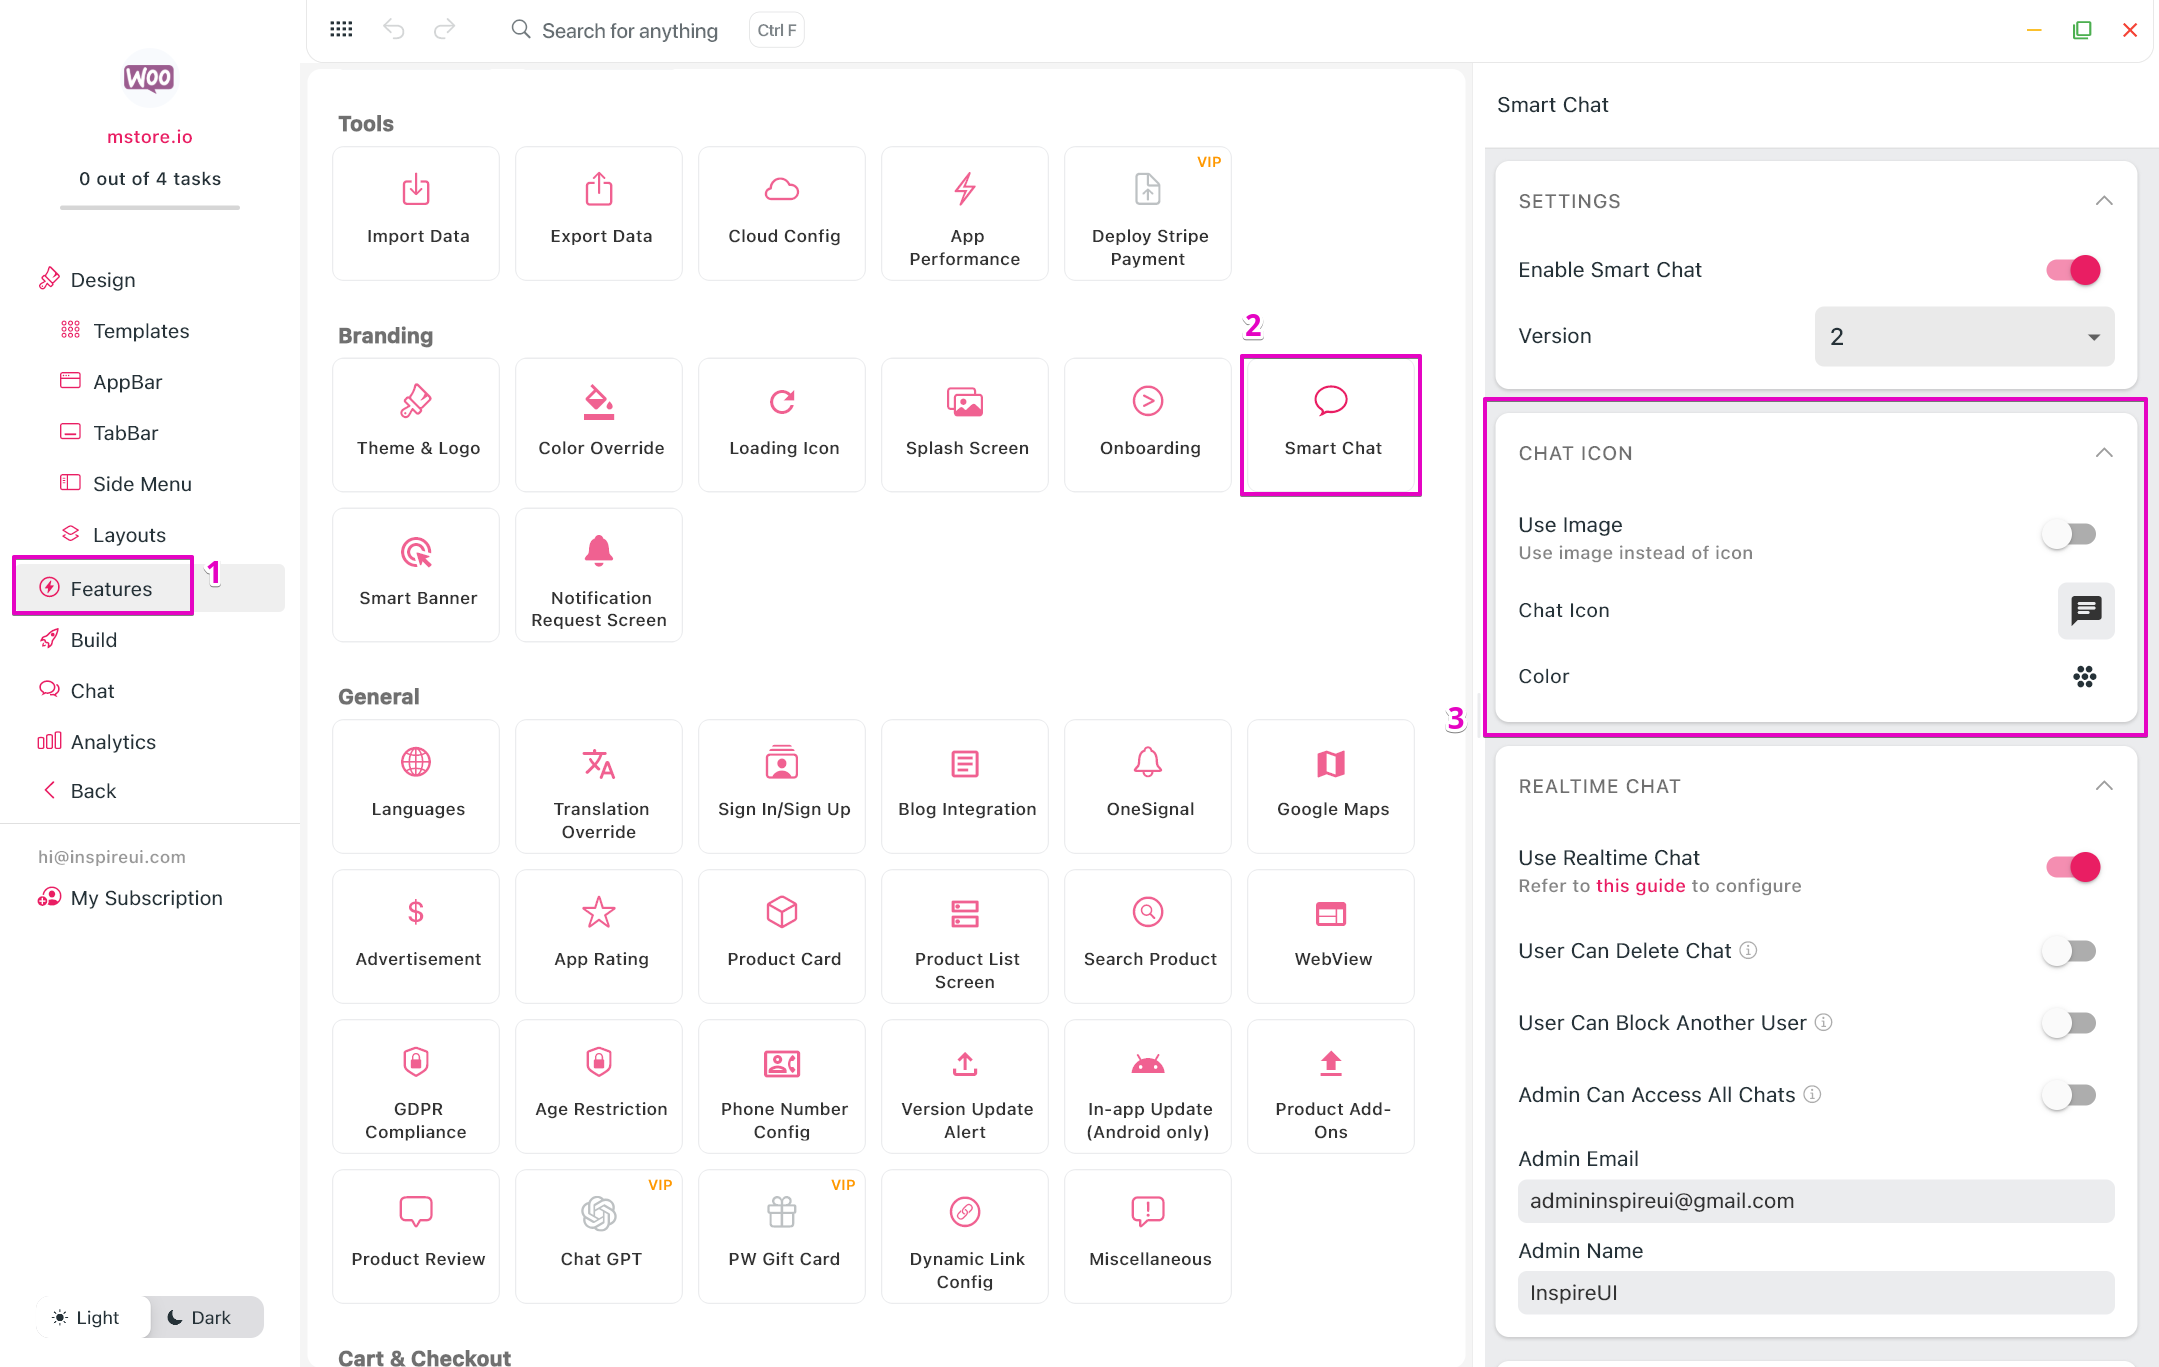Viewport: 2159px width, 1367px height.
Task: Disable the Enable Smart Chat switch
Action: coord(2073,270)
